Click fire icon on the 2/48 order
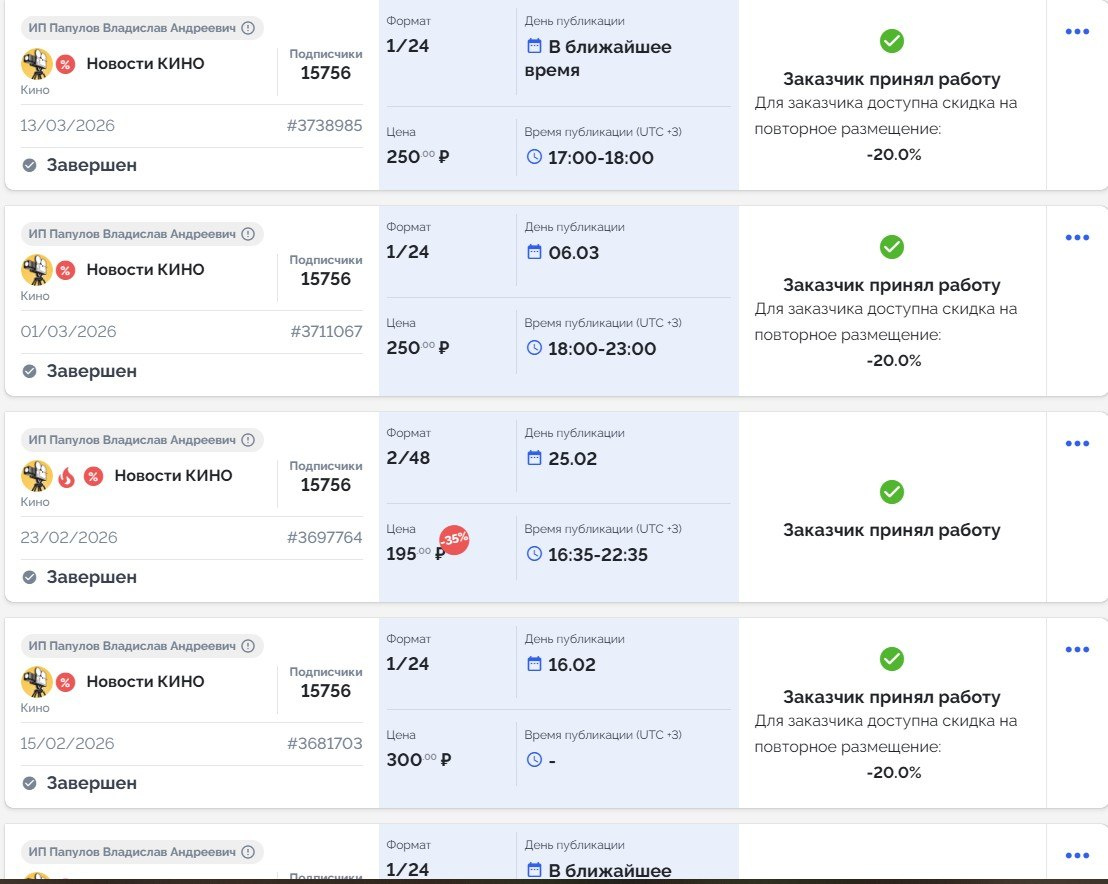 tap(66, 476)
